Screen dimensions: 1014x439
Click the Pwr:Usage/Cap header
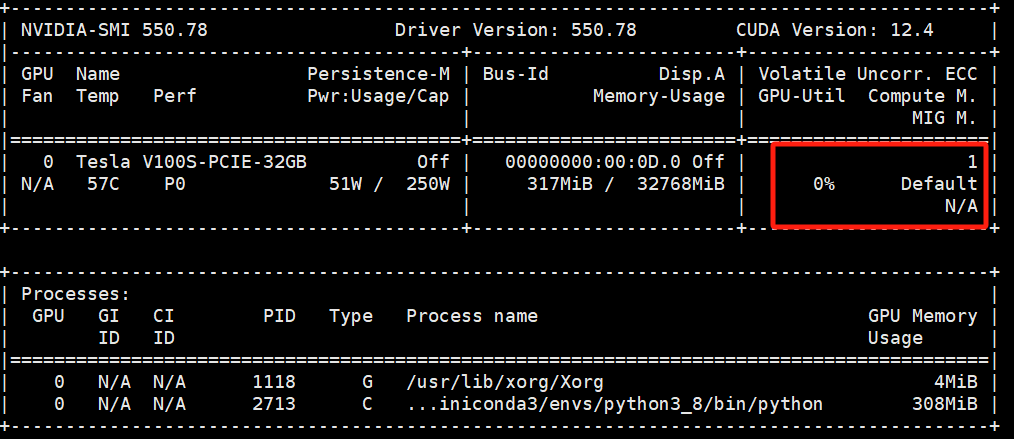378,97
